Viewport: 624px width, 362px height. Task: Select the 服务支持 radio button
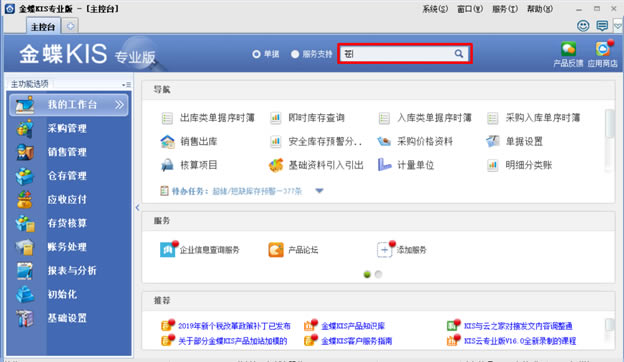tap(295, 54)
